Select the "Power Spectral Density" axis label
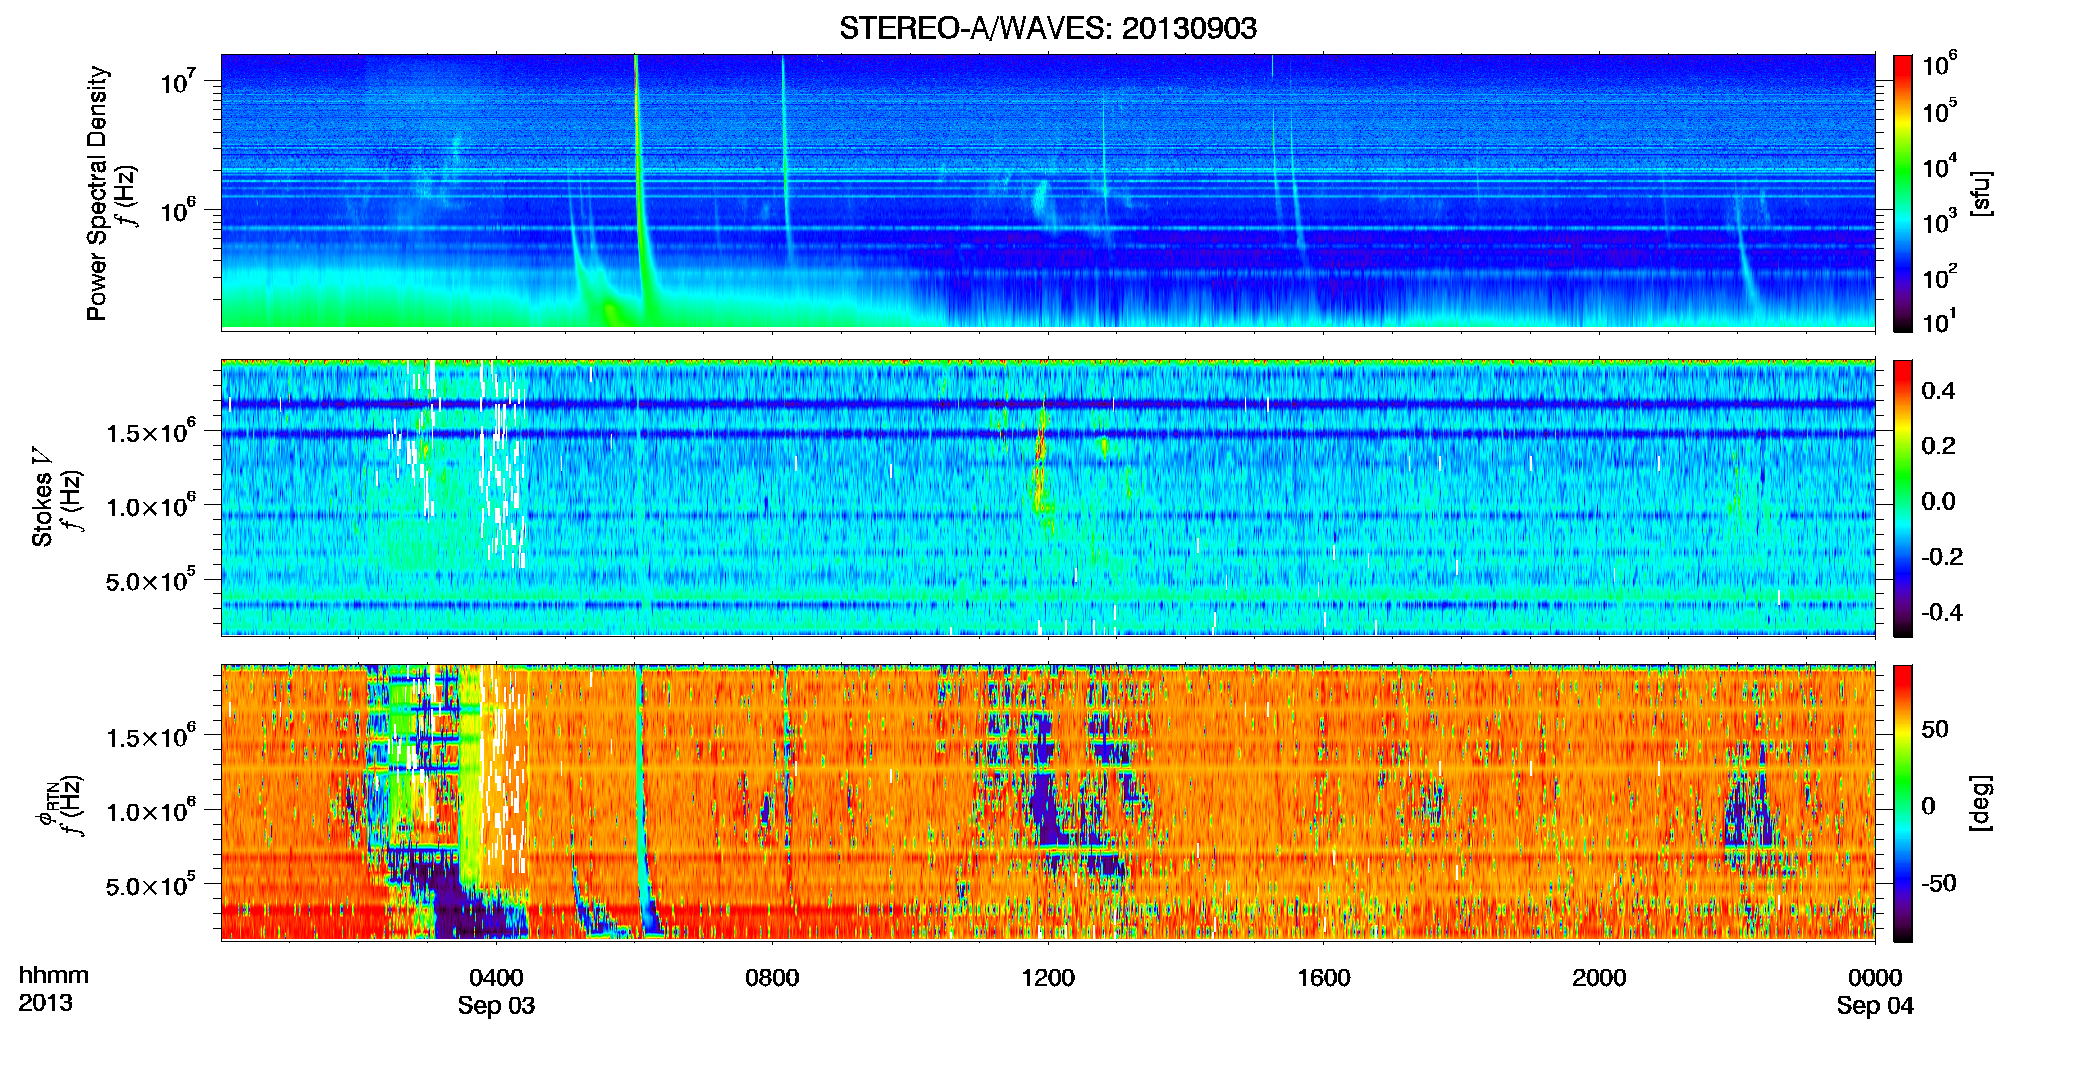Image resolution: width=2096 pixels, height=1080 pixels. pos(97,193)
